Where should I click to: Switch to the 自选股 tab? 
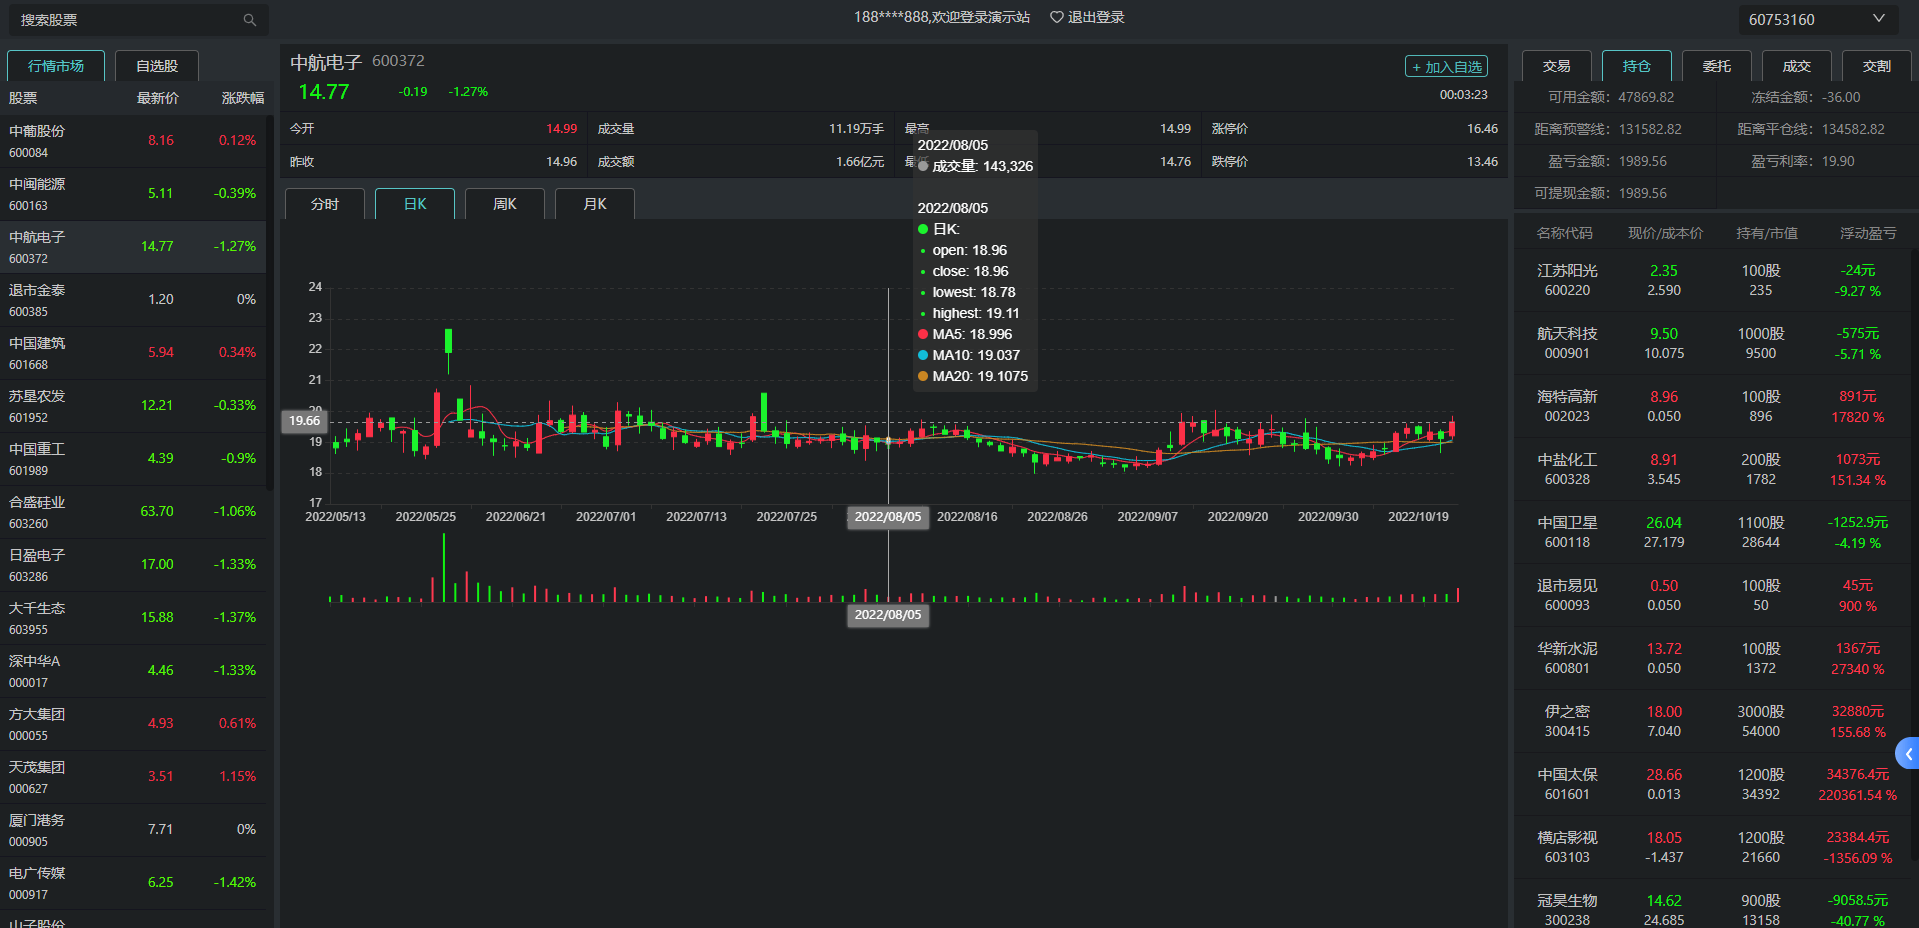tap(157, 66)
